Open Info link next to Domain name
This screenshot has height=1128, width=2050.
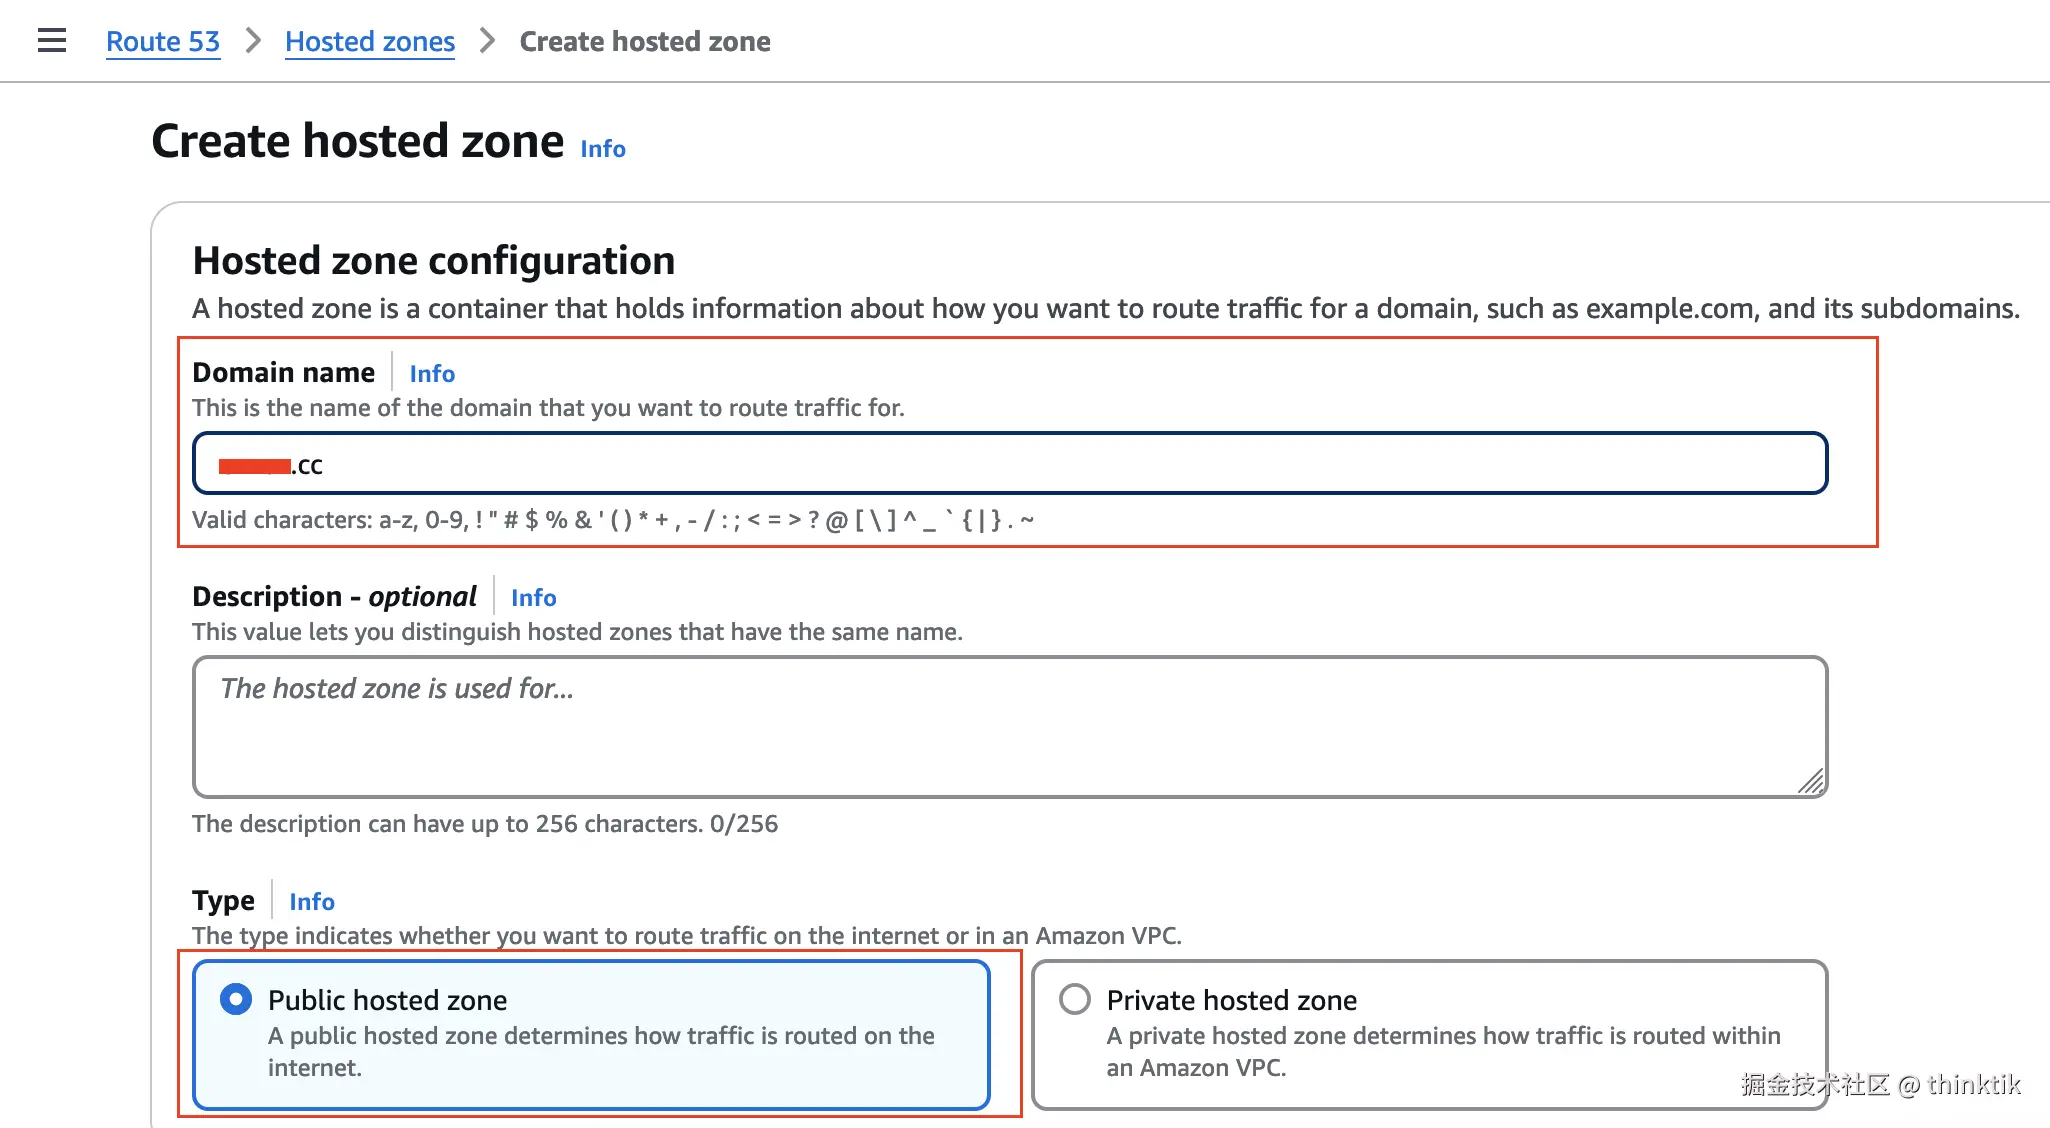(432, 374)
